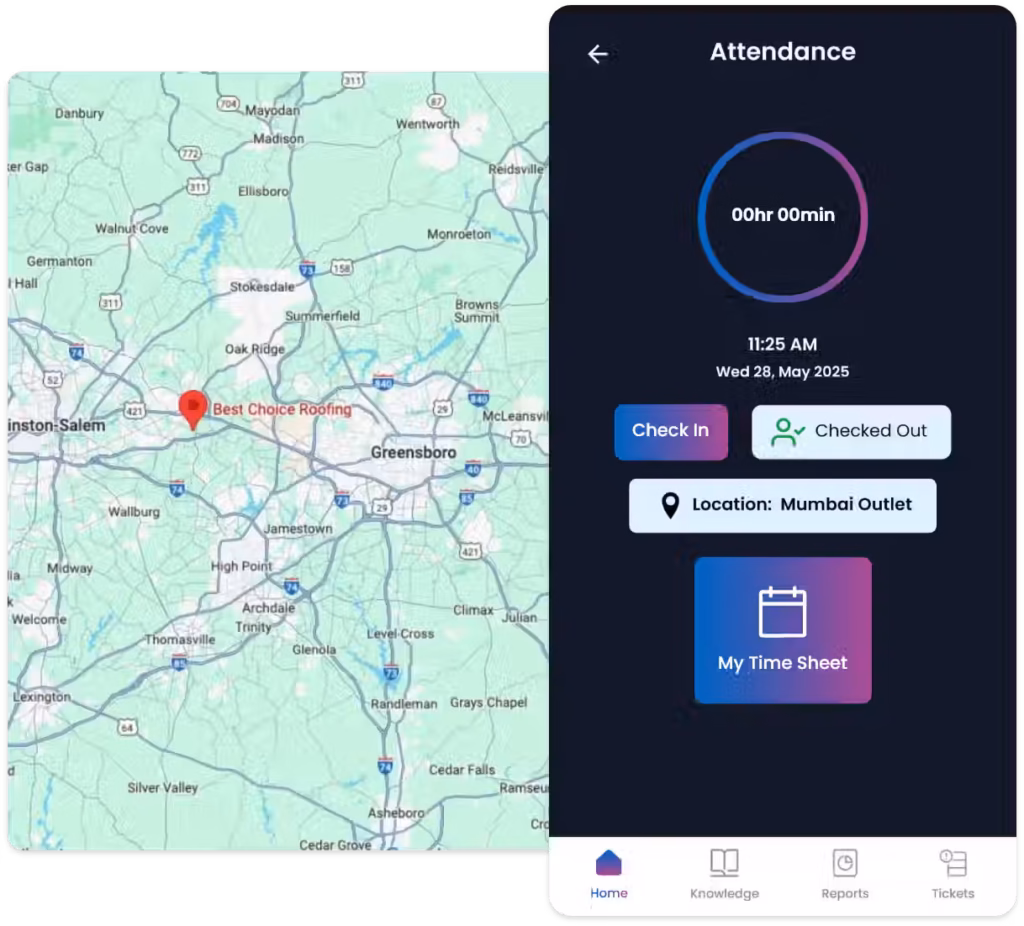Switch to the Tickets tab
The image size is (1024, 926).
[953, 875]
